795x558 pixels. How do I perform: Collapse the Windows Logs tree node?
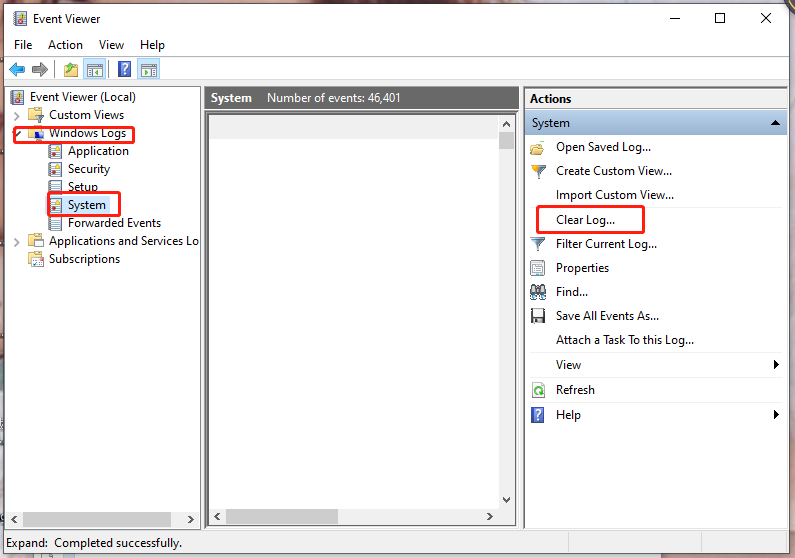point(18,134)
